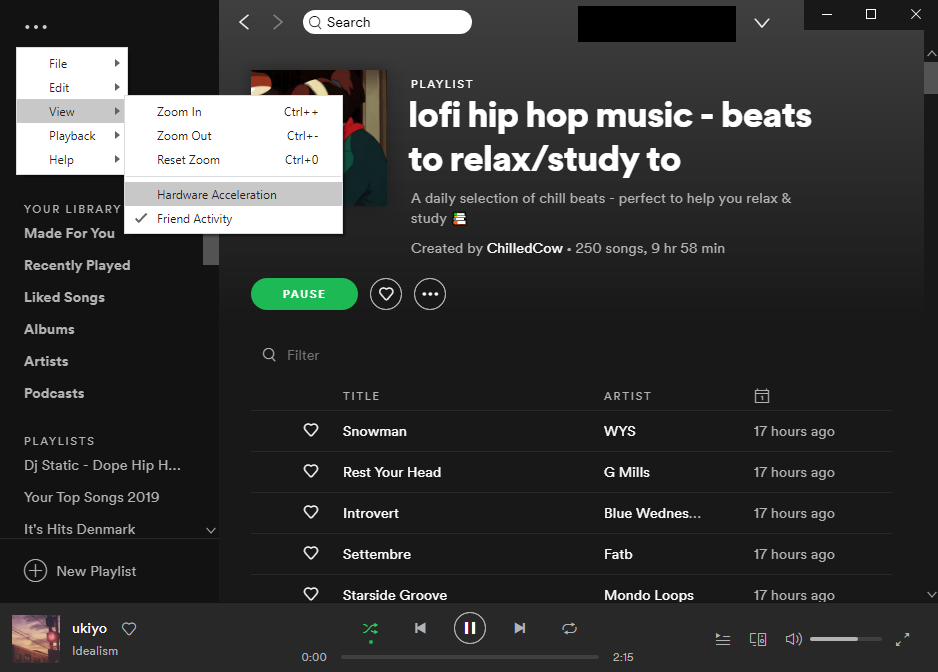The height and width of the screenshot is (672, 938).
Task: Like the song Introvert
Action: click(311, 512)
